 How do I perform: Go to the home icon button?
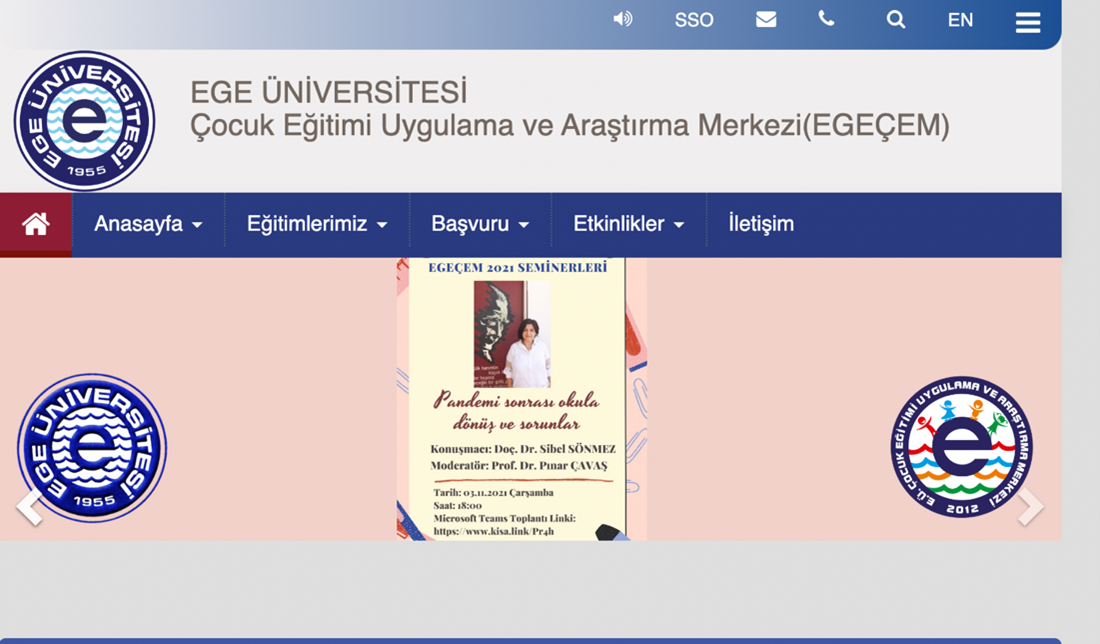[36, 224]
